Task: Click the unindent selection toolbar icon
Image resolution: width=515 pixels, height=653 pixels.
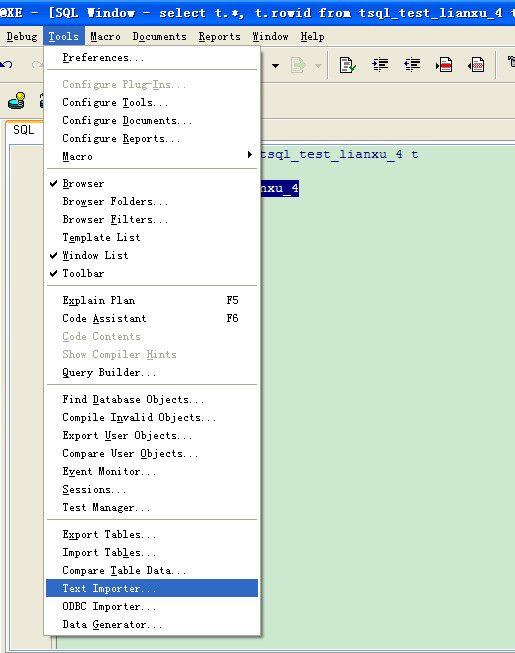Action: (412, 65)
